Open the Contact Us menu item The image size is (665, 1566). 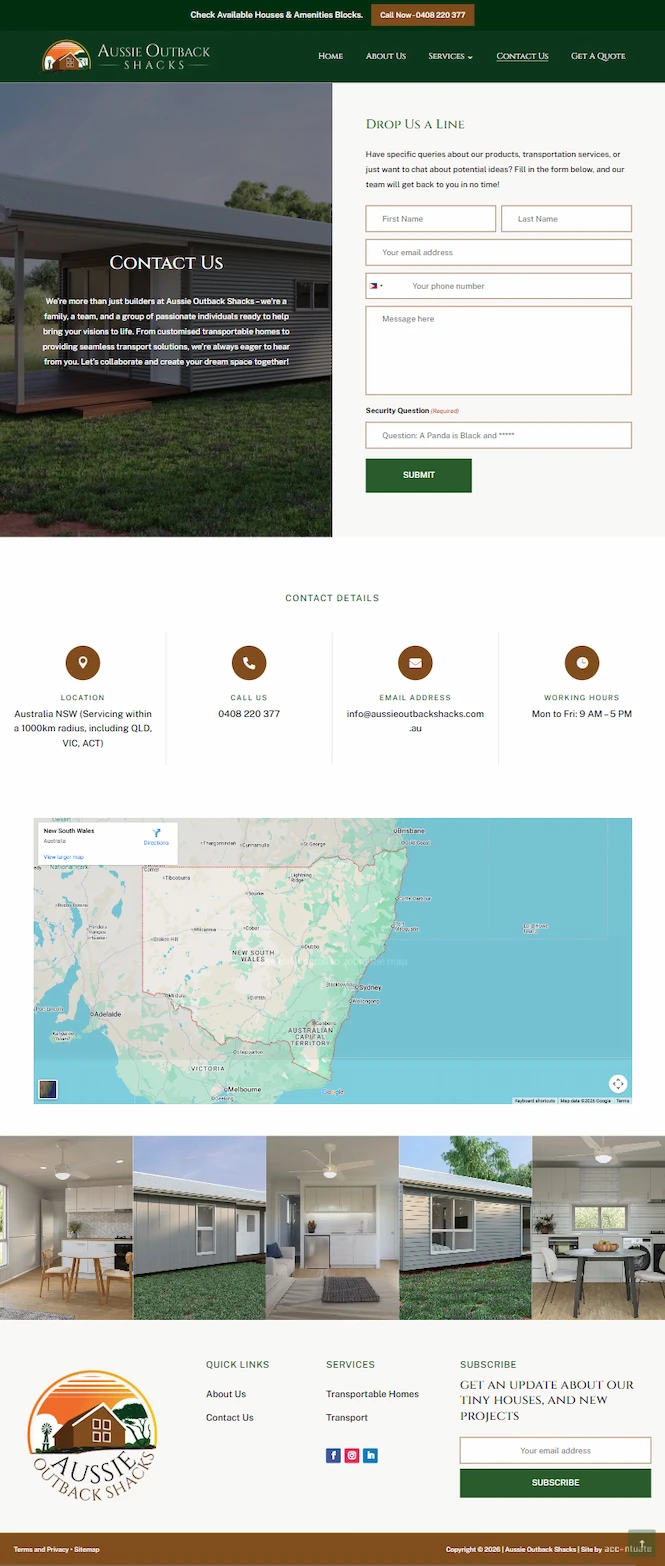click(522, 56)
